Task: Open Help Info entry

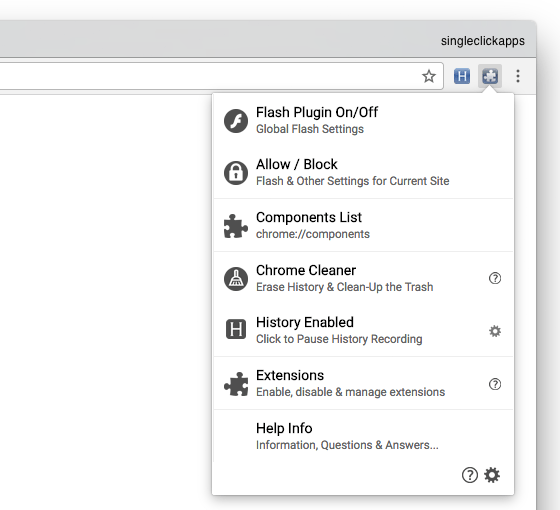Action: (x=363, y=436)
